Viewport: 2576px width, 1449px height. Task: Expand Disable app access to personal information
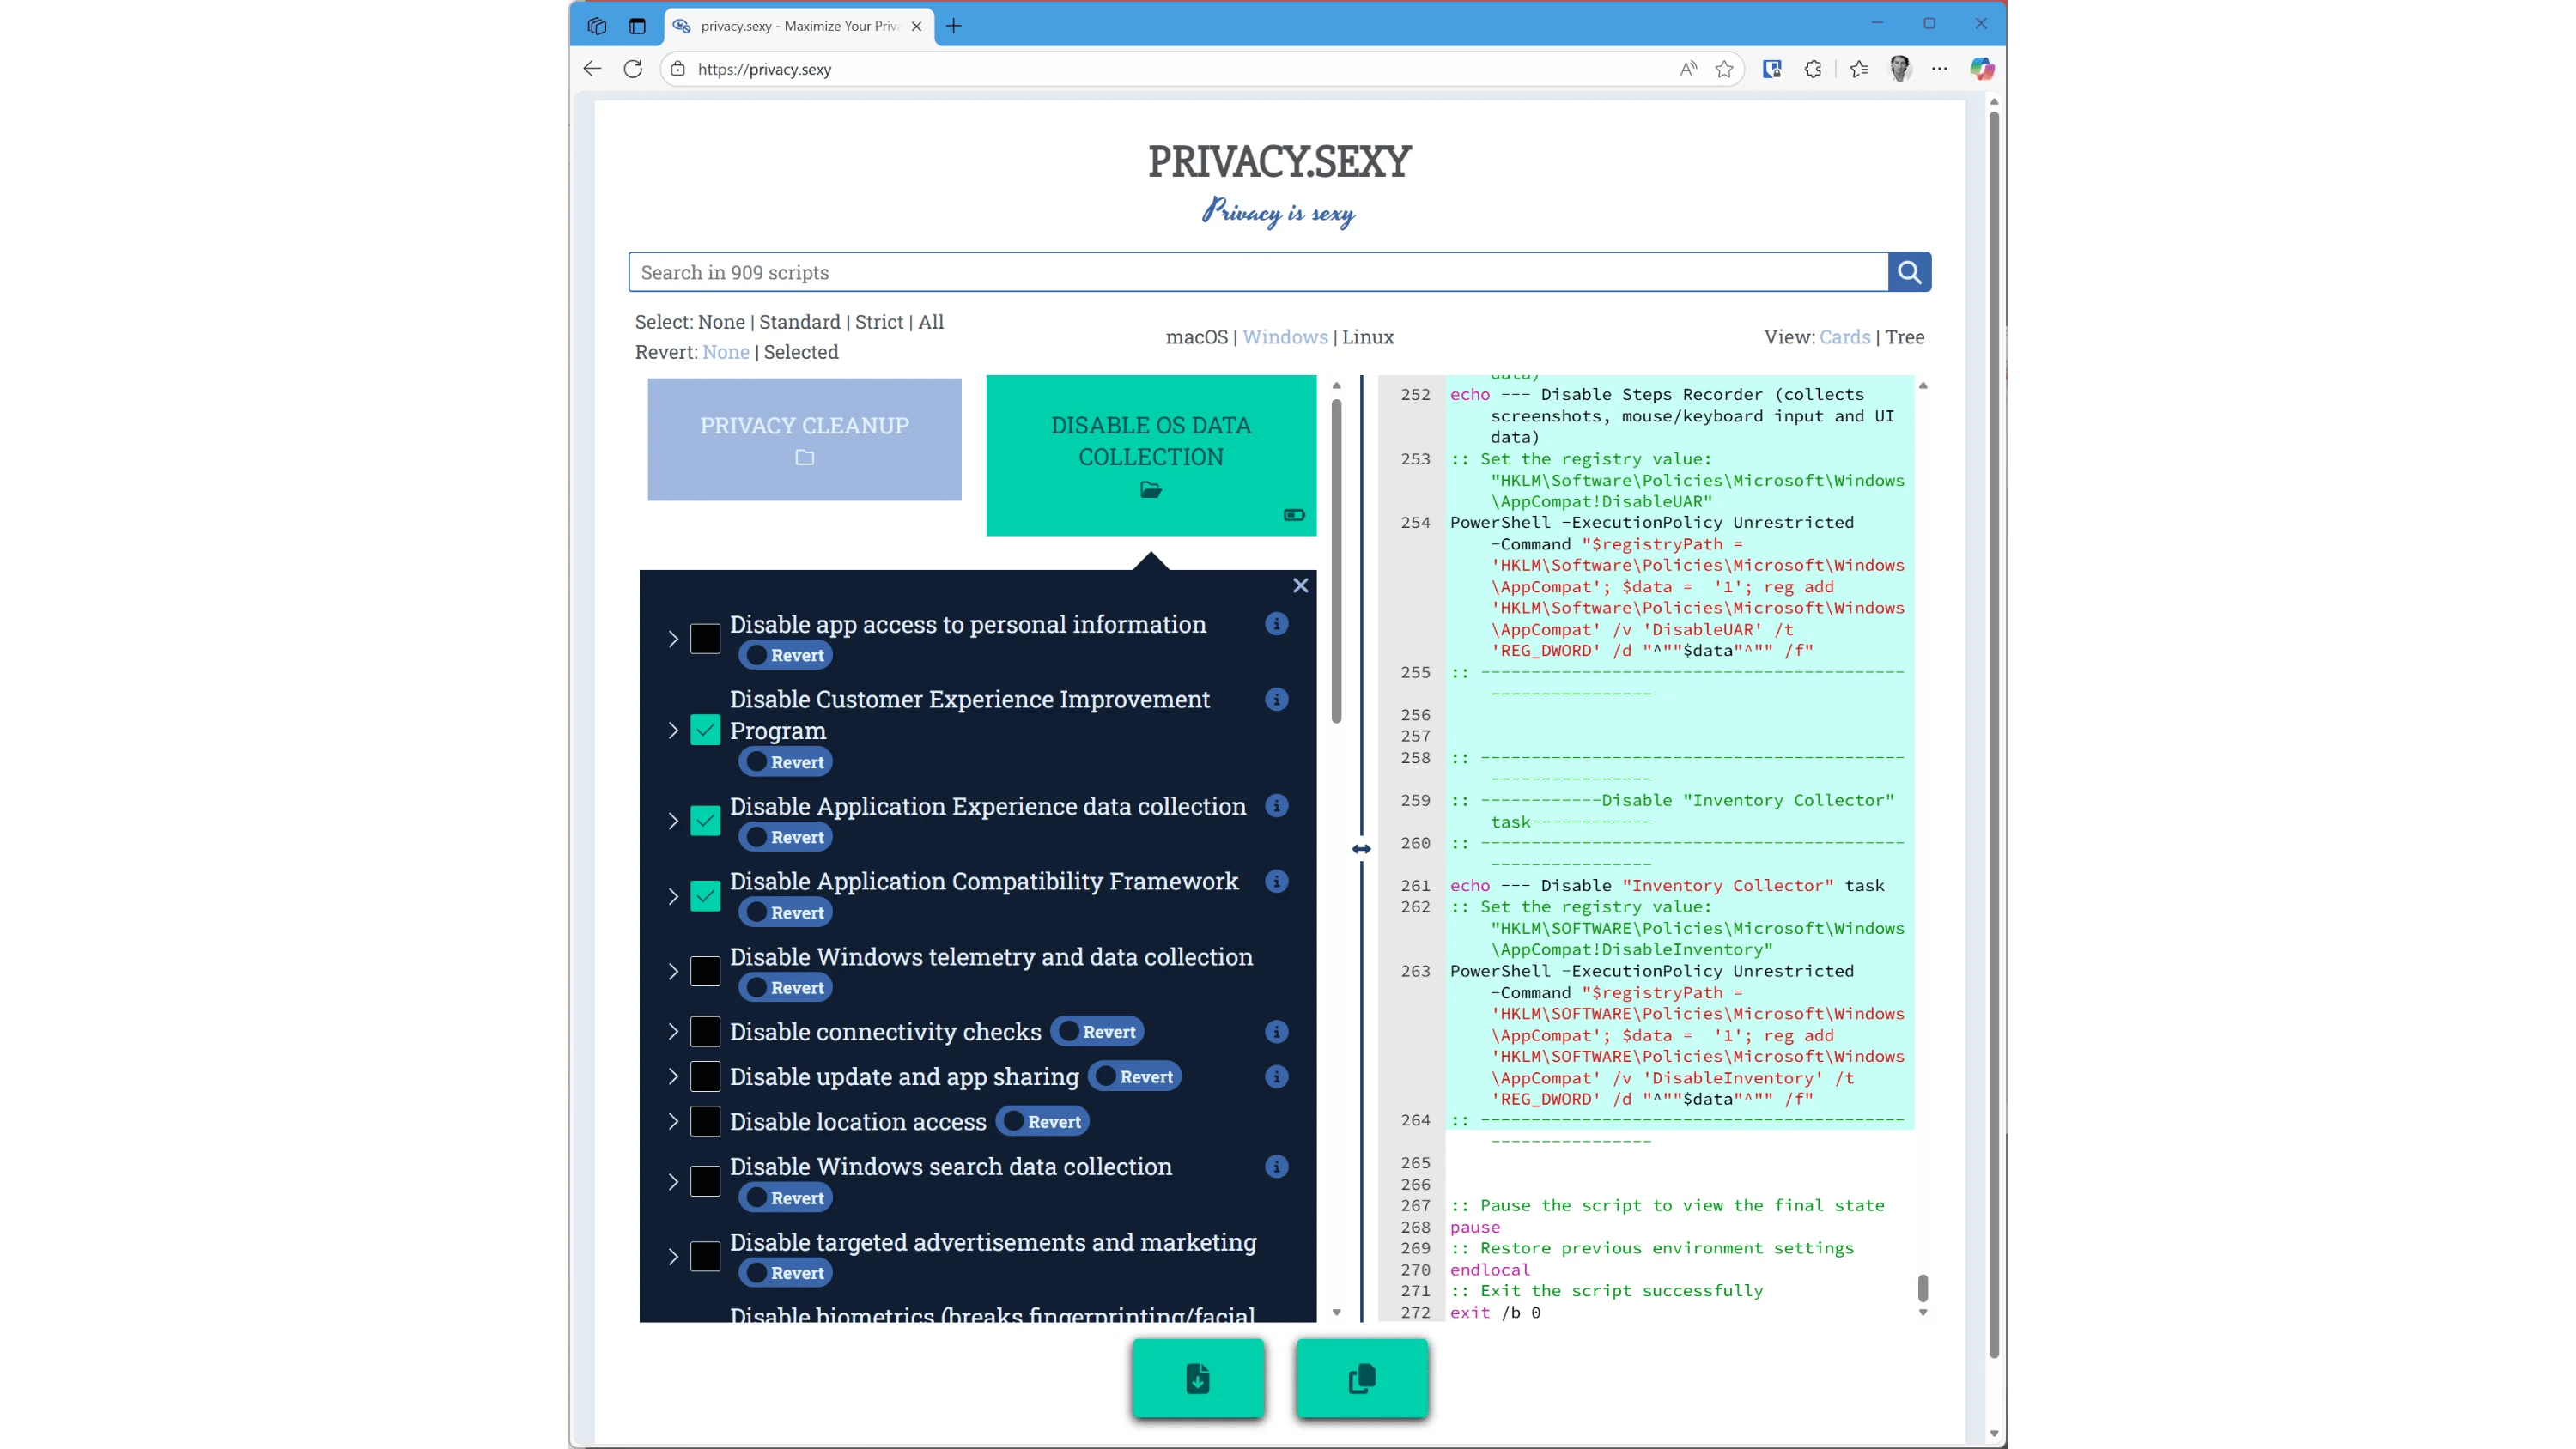coord(673,639)
